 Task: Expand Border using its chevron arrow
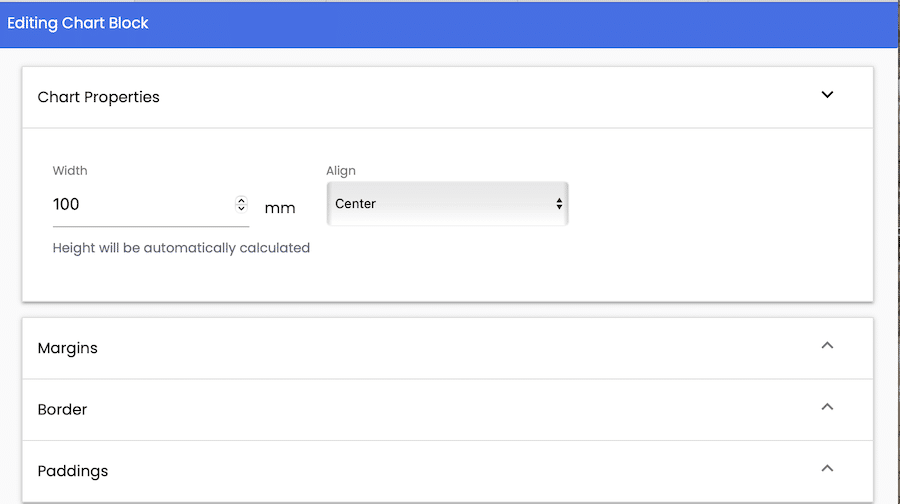(x=827, y=407)
